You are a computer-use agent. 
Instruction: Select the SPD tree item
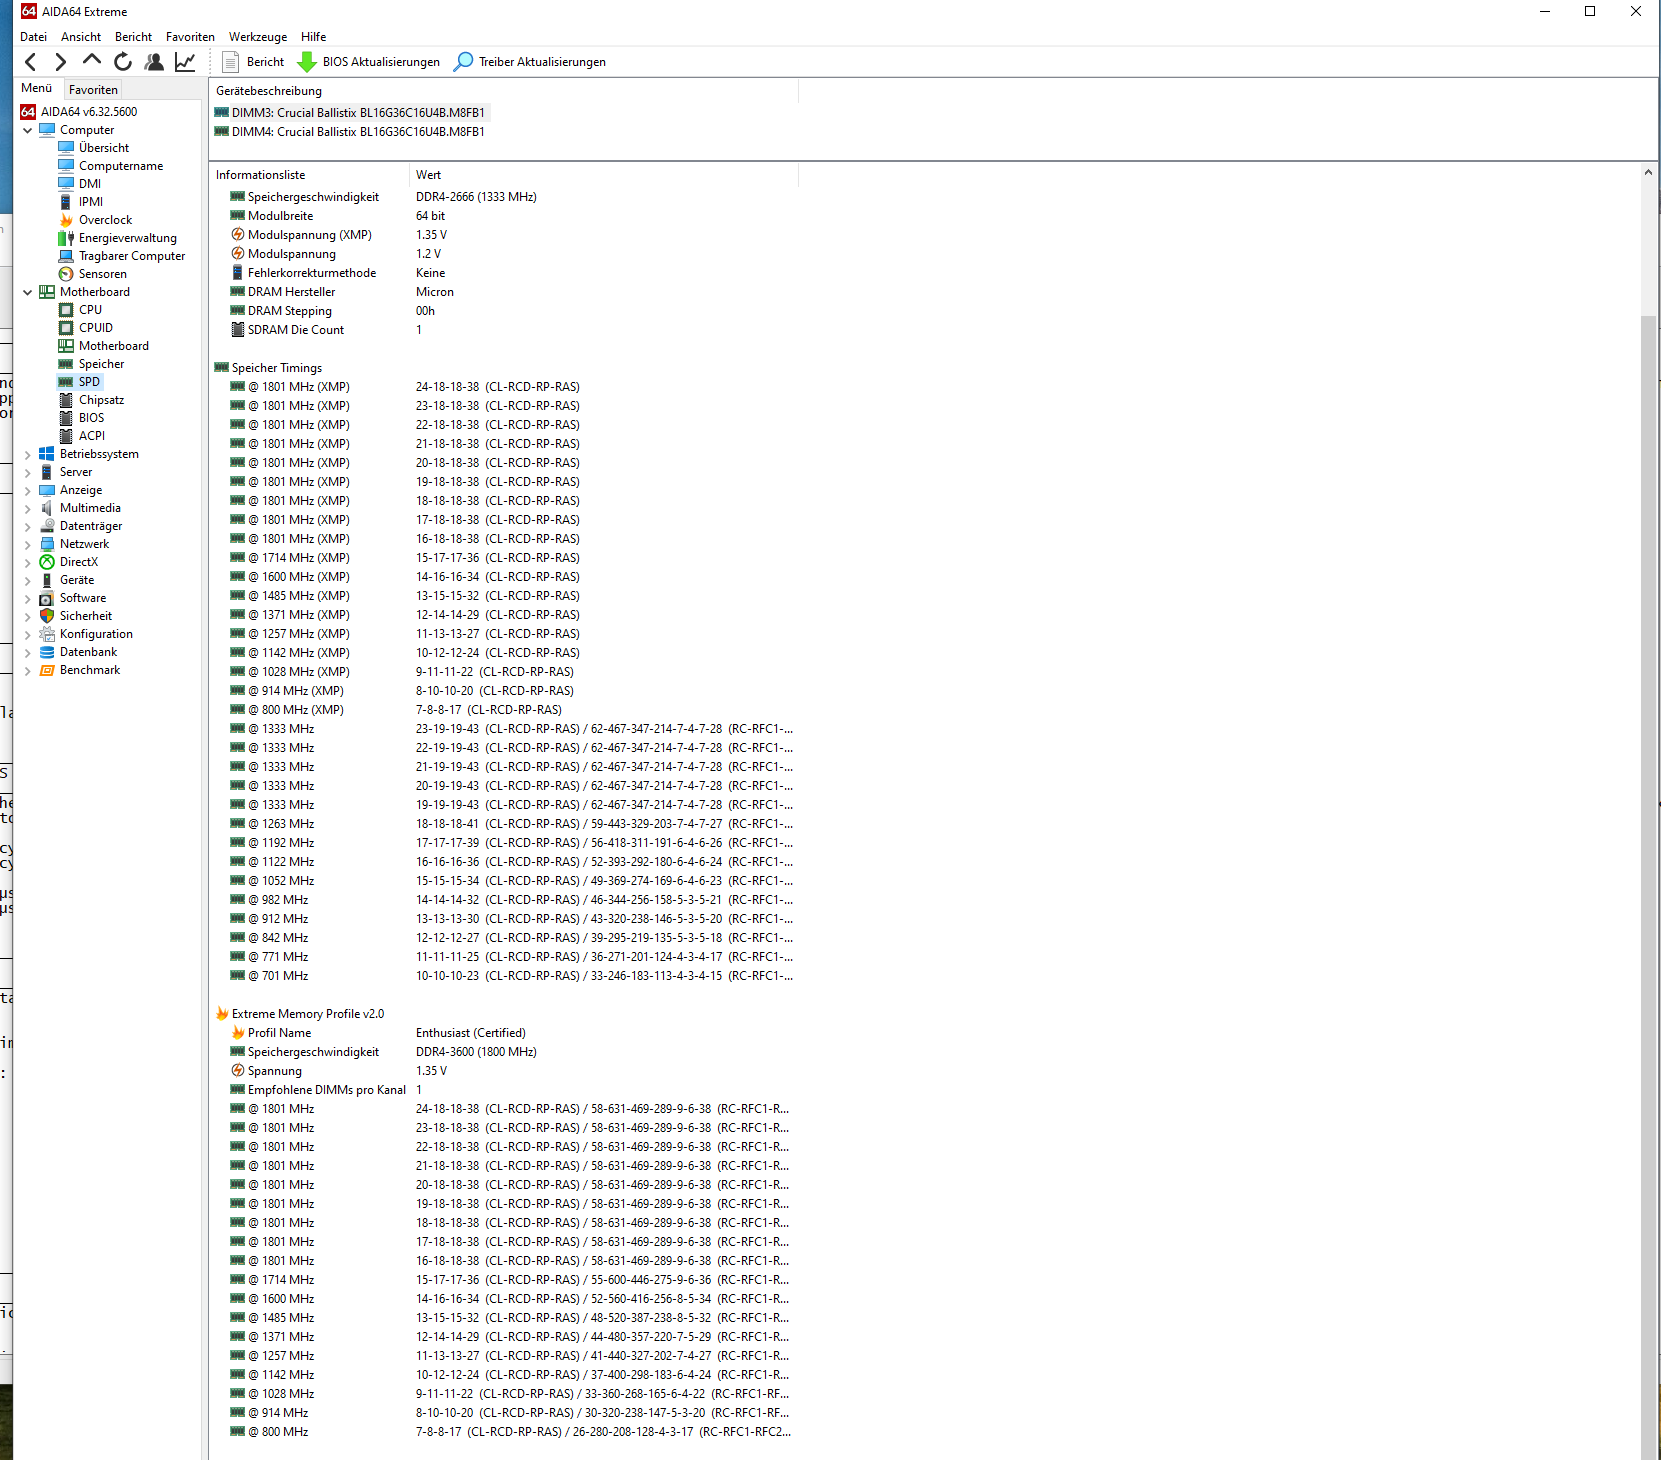[89, 382]
